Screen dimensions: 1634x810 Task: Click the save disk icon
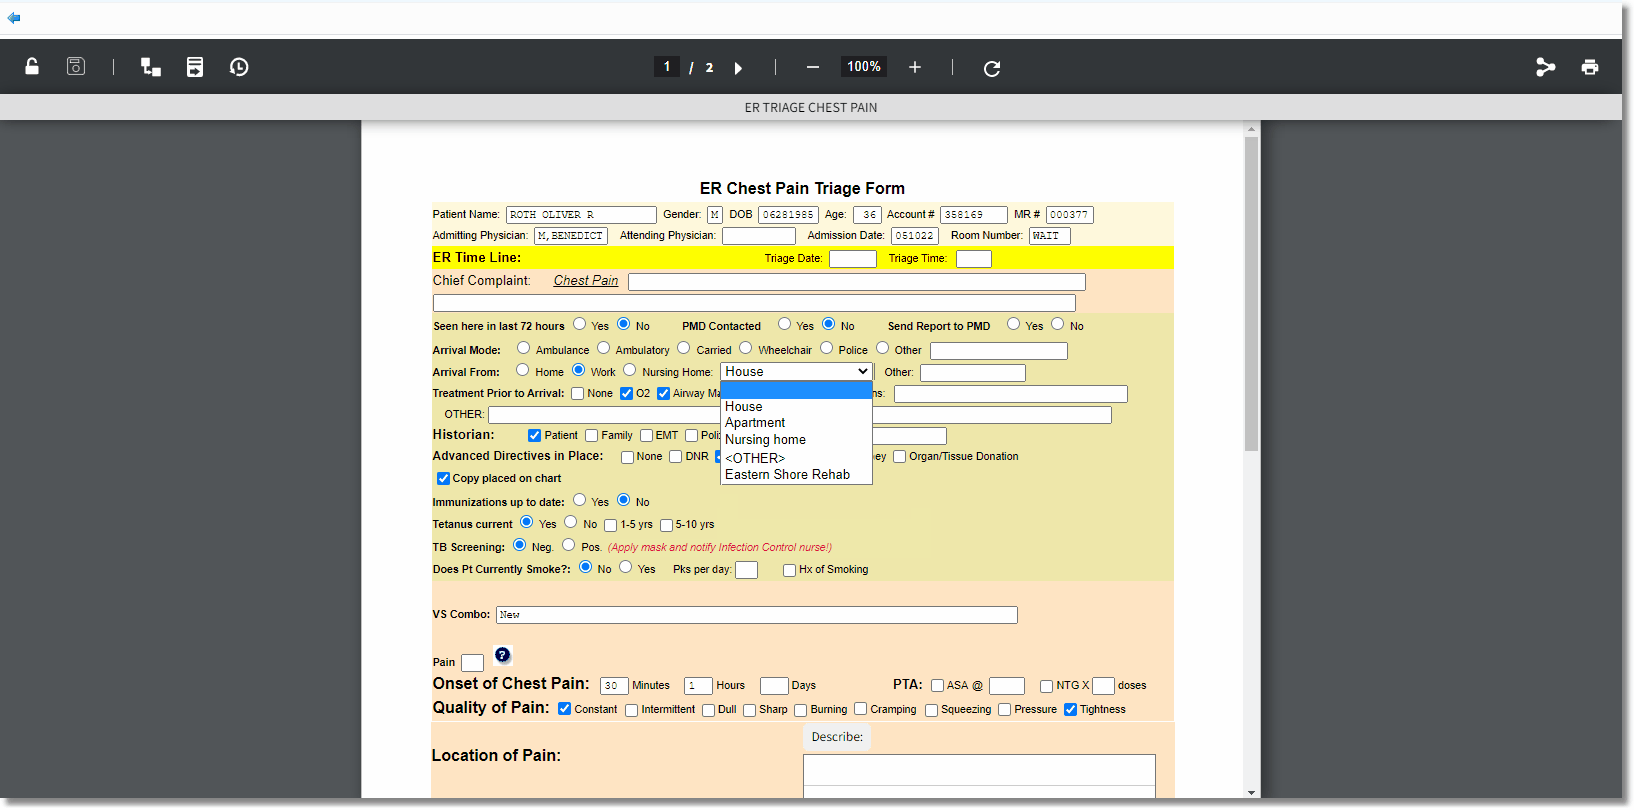coord(76,67)
